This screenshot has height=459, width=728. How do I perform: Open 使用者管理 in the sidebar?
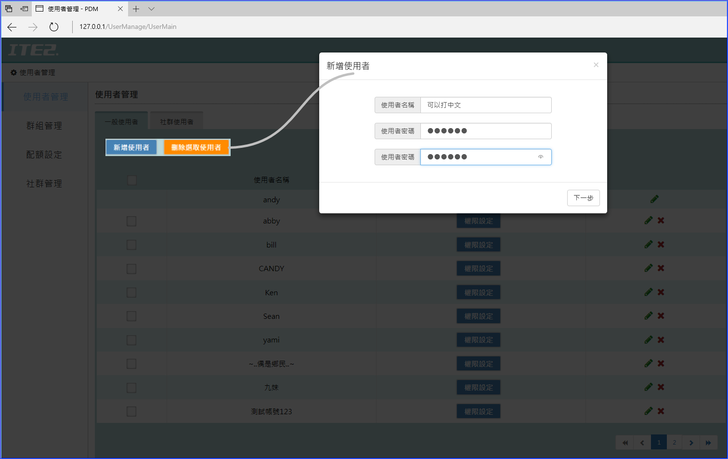46,97
